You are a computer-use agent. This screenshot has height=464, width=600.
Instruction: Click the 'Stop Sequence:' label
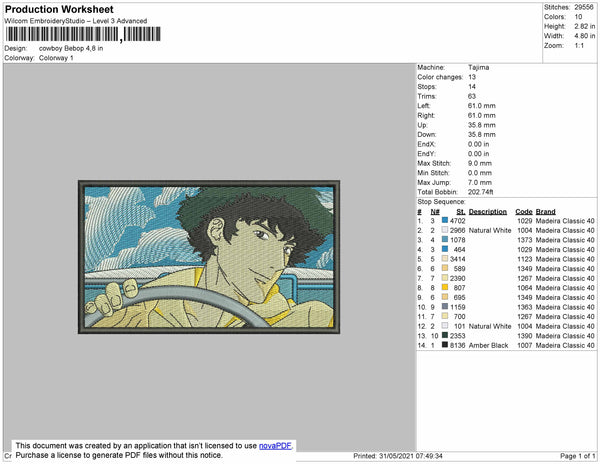[442, 202]
